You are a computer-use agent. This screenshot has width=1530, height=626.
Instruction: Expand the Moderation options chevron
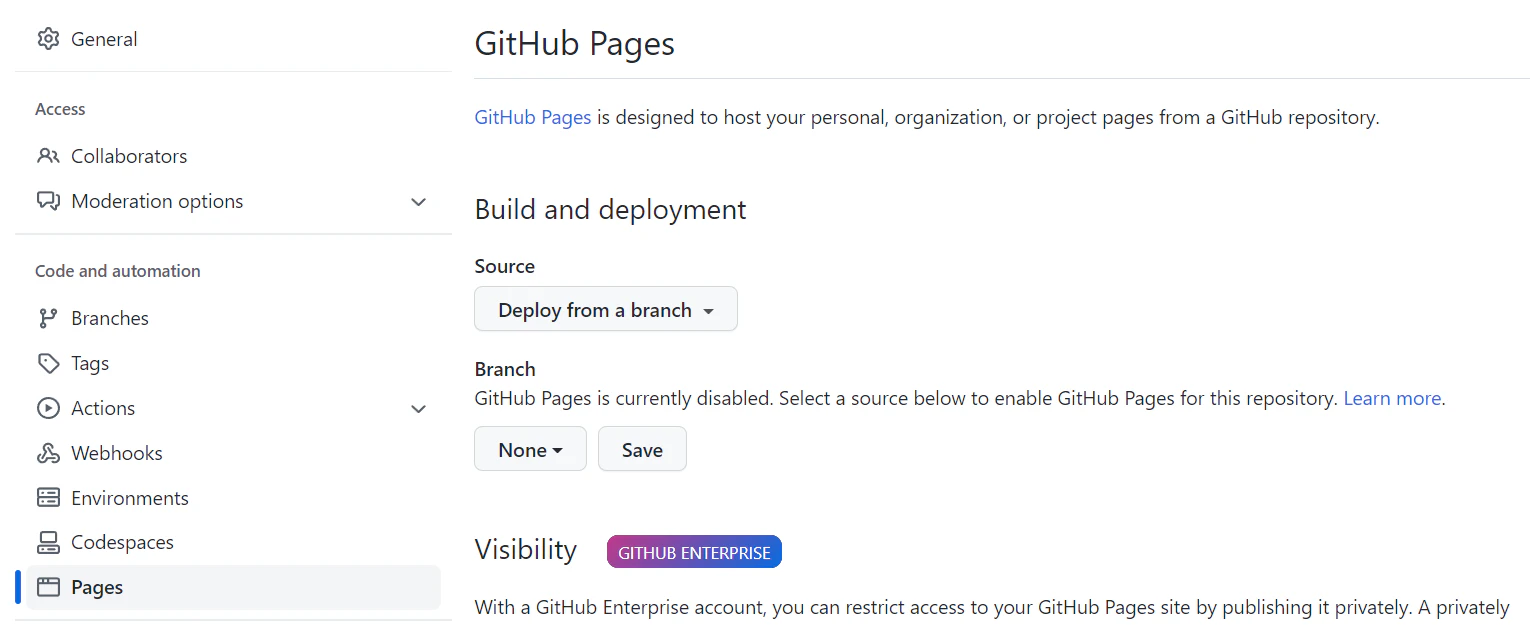419,202
